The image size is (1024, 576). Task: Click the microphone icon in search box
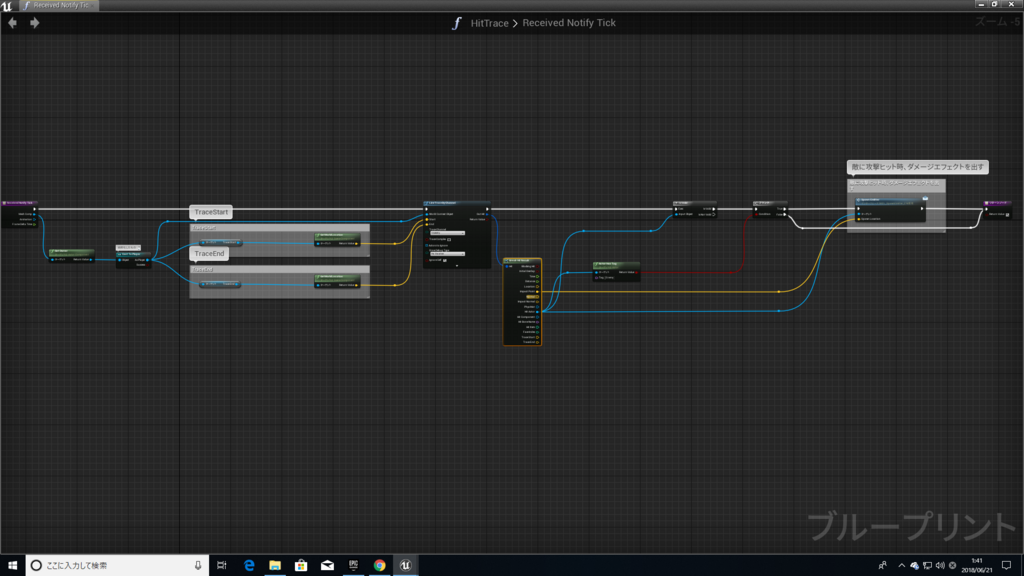(198, 565)
